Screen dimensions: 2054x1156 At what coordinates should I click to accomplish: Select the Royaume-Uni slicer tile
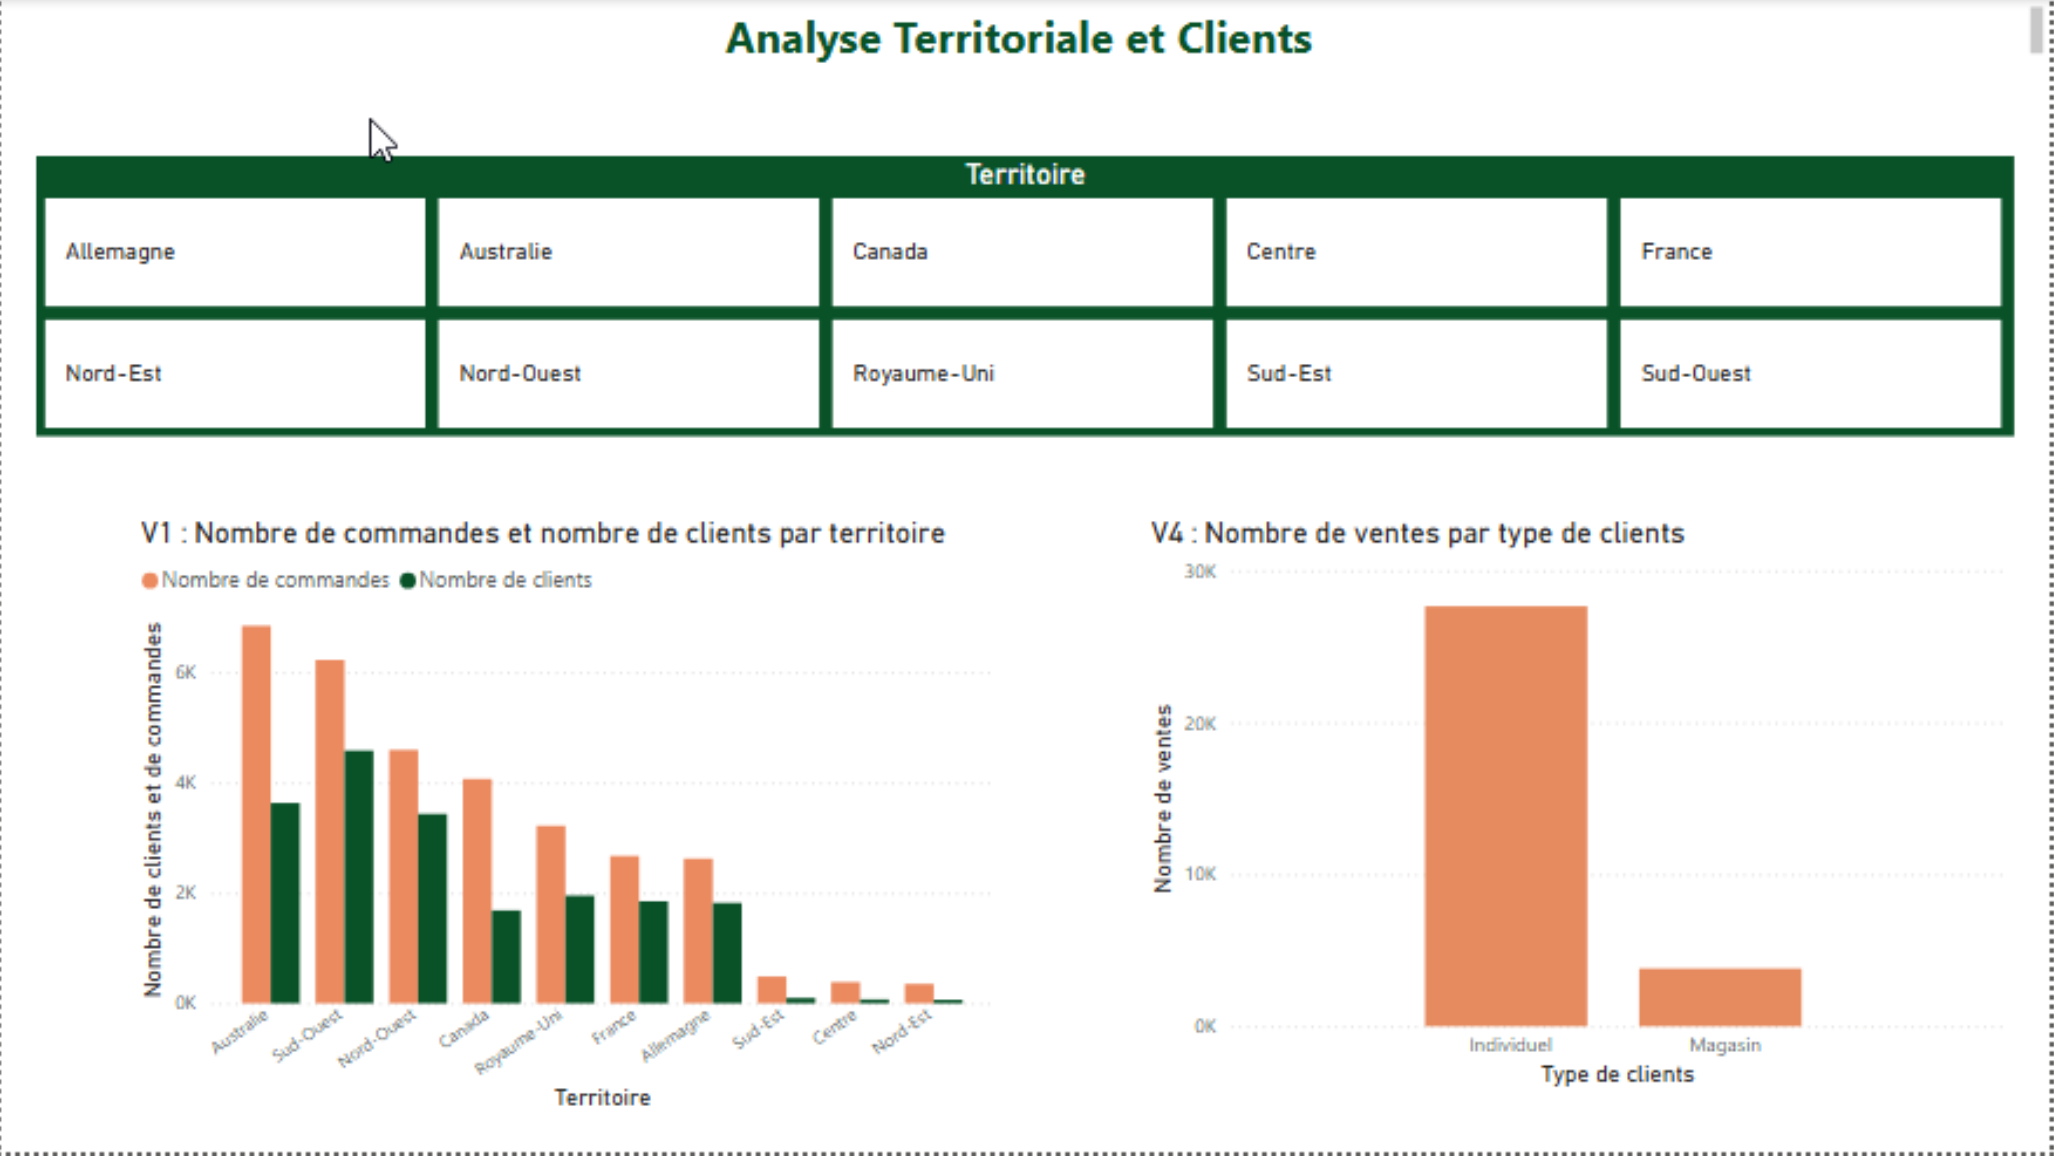click(1020, 374)
